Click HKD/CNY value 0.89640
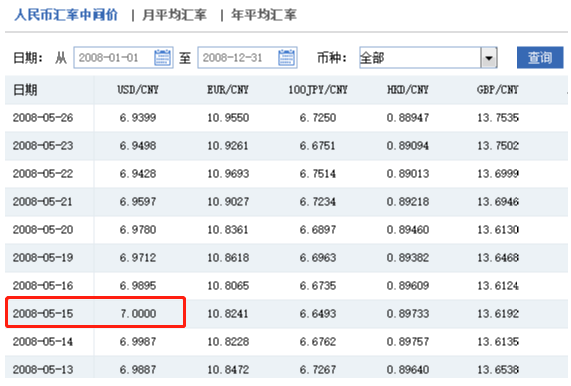The image size is (571, 386). (408, 370)
